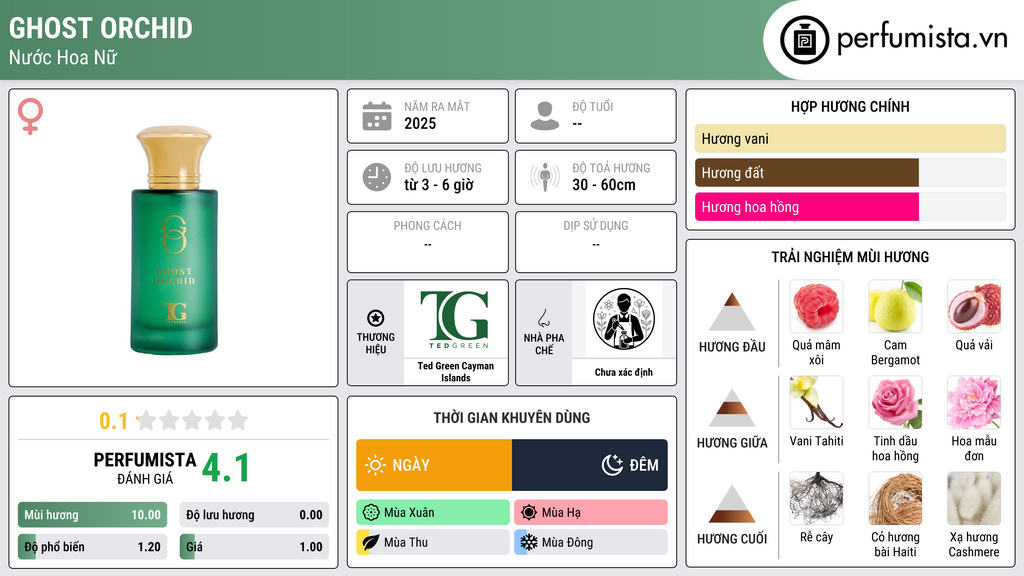Click the perfumista.vn bottle logo icon
1024x576 pixels.
coord(804,40)
